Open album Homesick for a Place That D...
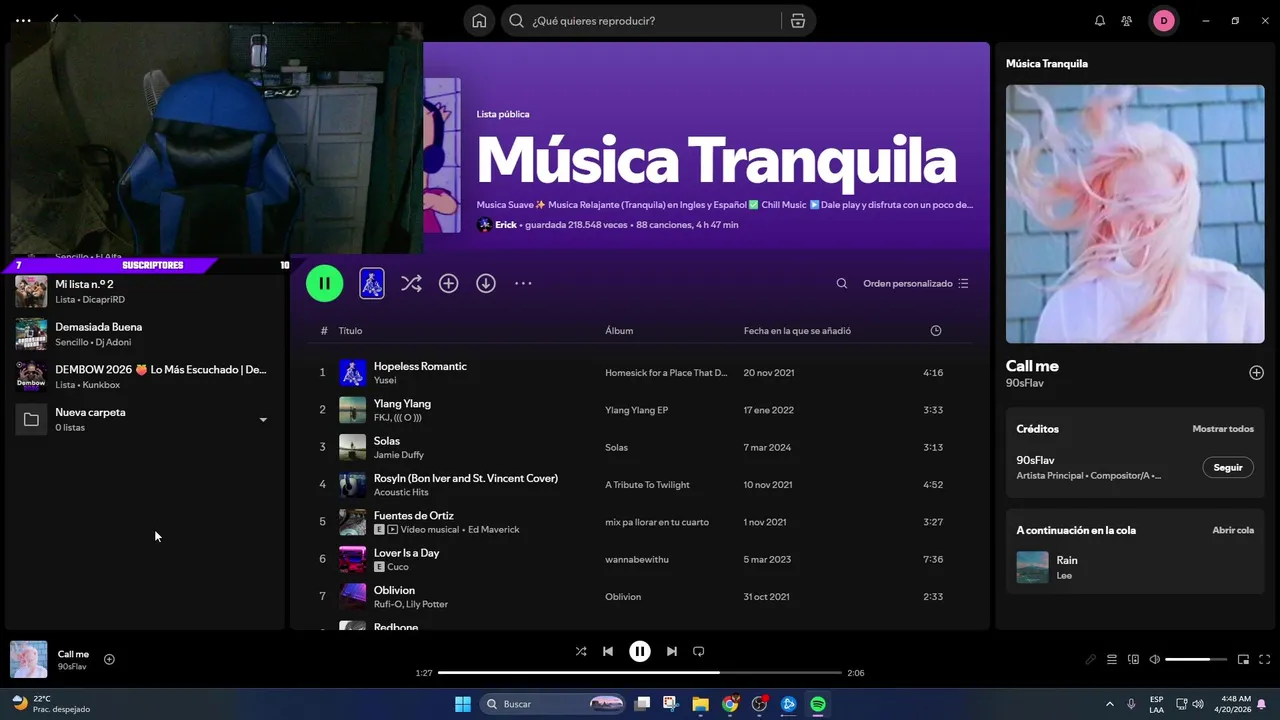The width and height of the screenshot is (1280, 720). (x=666, y=373)
